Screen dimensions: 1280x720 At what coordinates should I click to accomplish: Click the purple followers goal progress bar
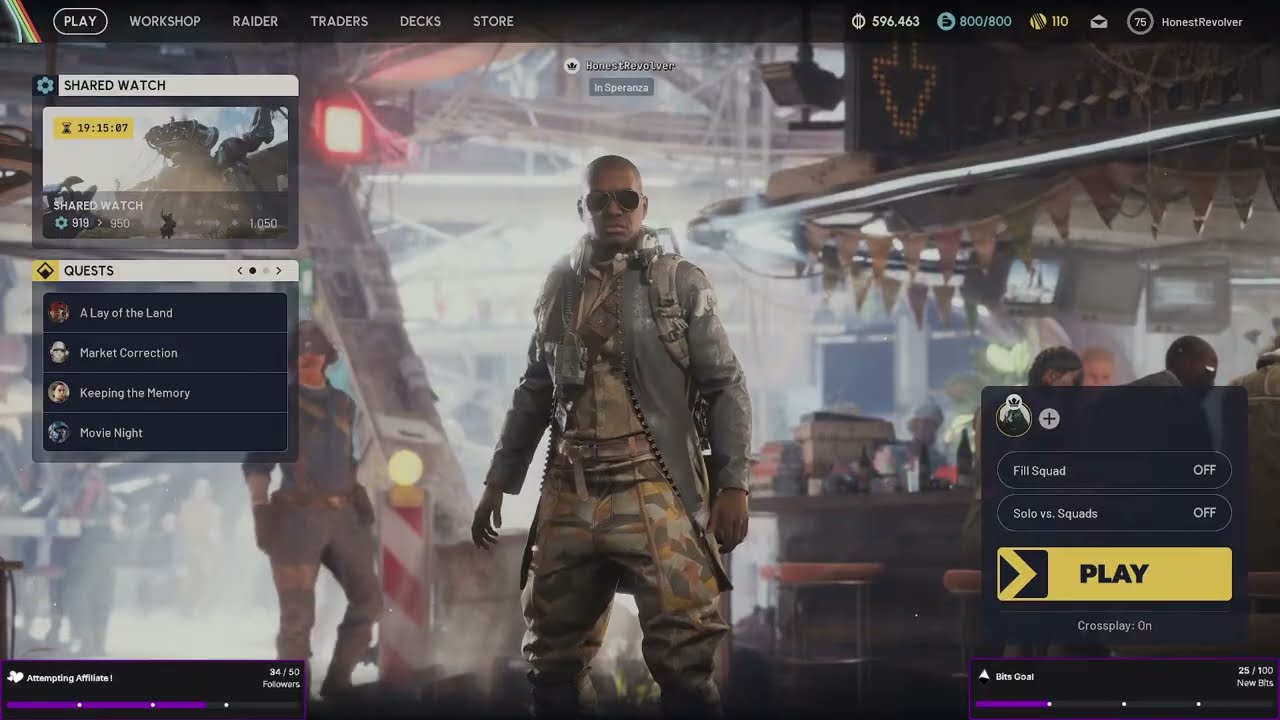[152, 704]
